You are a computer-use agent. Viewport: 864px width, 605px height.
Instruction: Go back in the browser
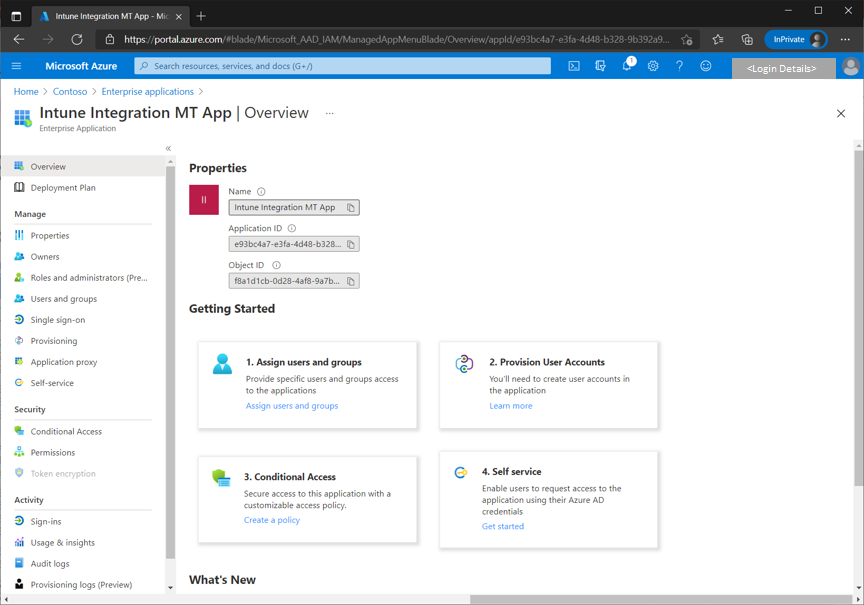pyautogui.click(x=19, y=39)
